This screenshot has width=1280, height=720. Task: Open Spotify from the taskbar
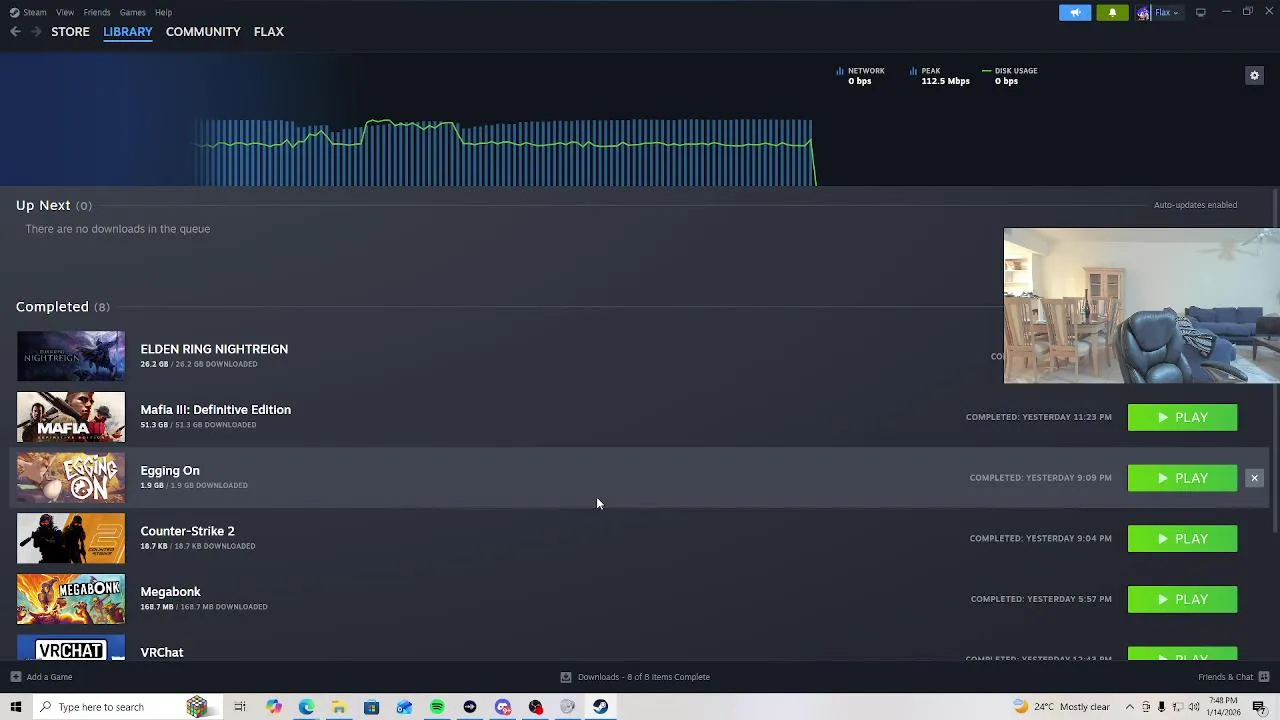pos(437,707)
